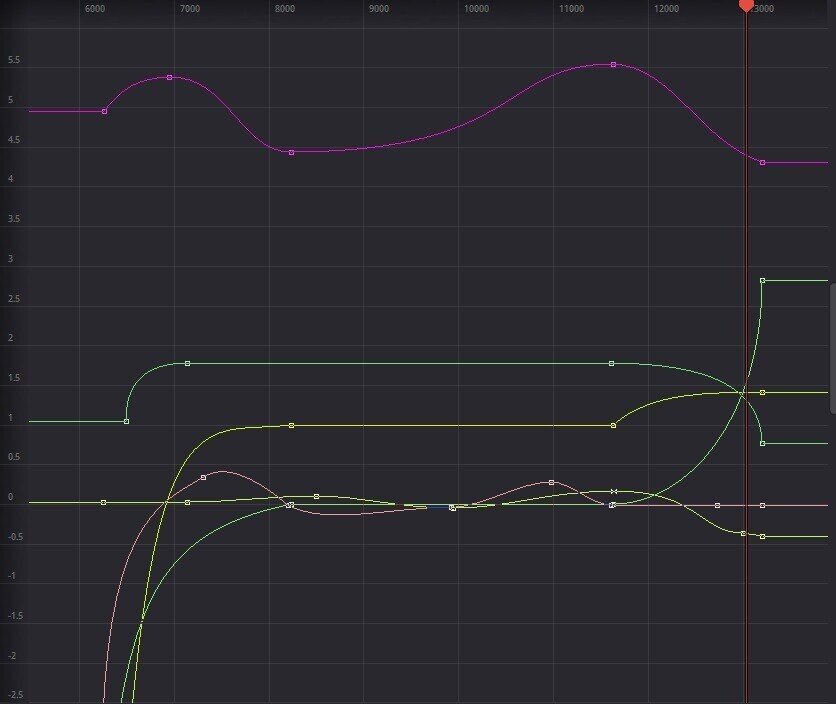Click the 11000 label on time ruler
836x704 pixels.
point(571,9)
